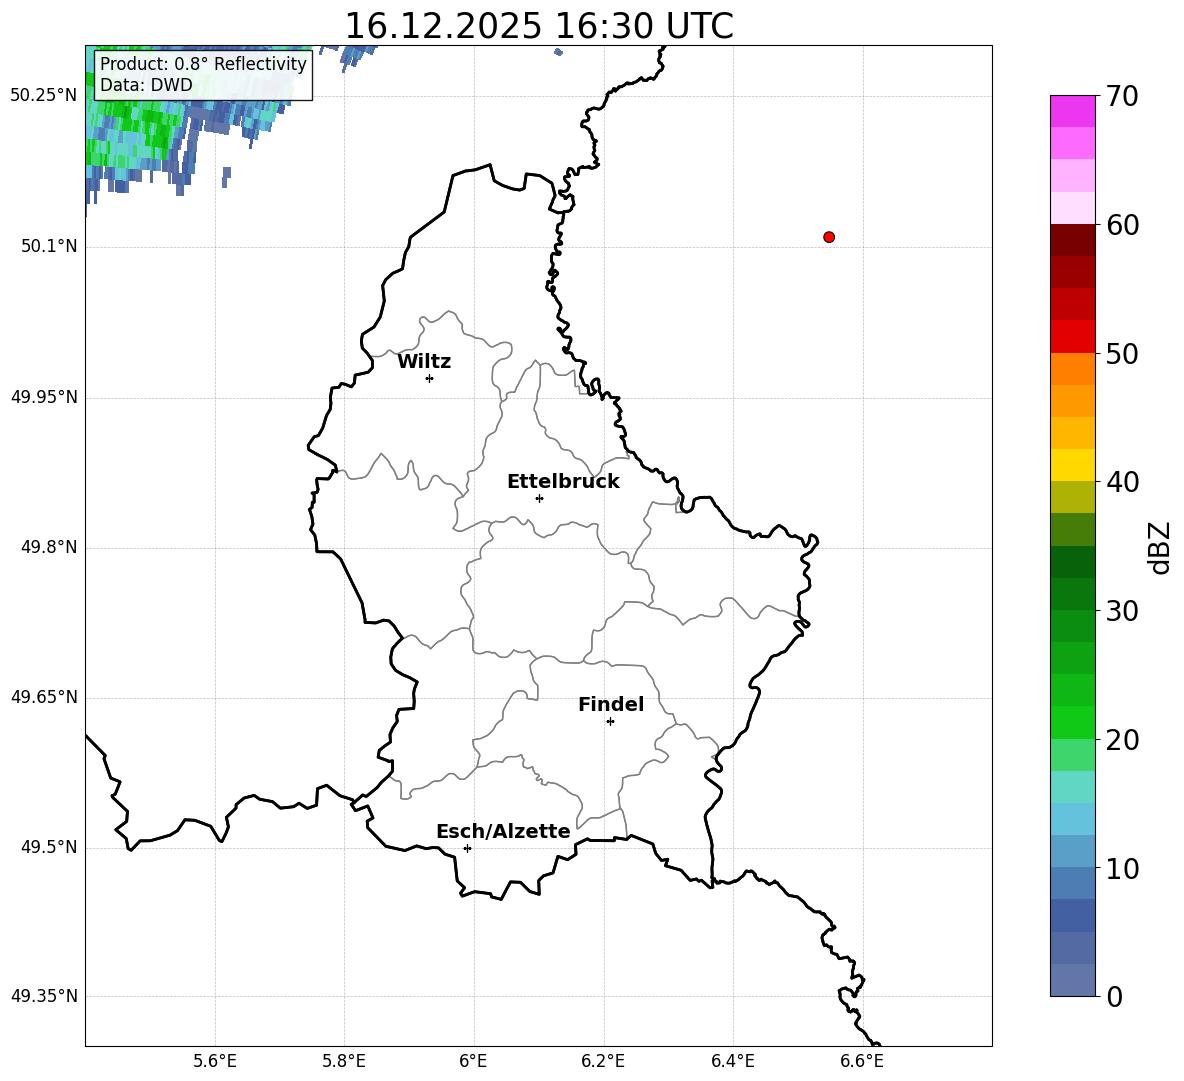Pick the yellow swatch just above 40 dBZ
Viewport: 1184px width, 1081px height.
click(x=1073, y=465)
